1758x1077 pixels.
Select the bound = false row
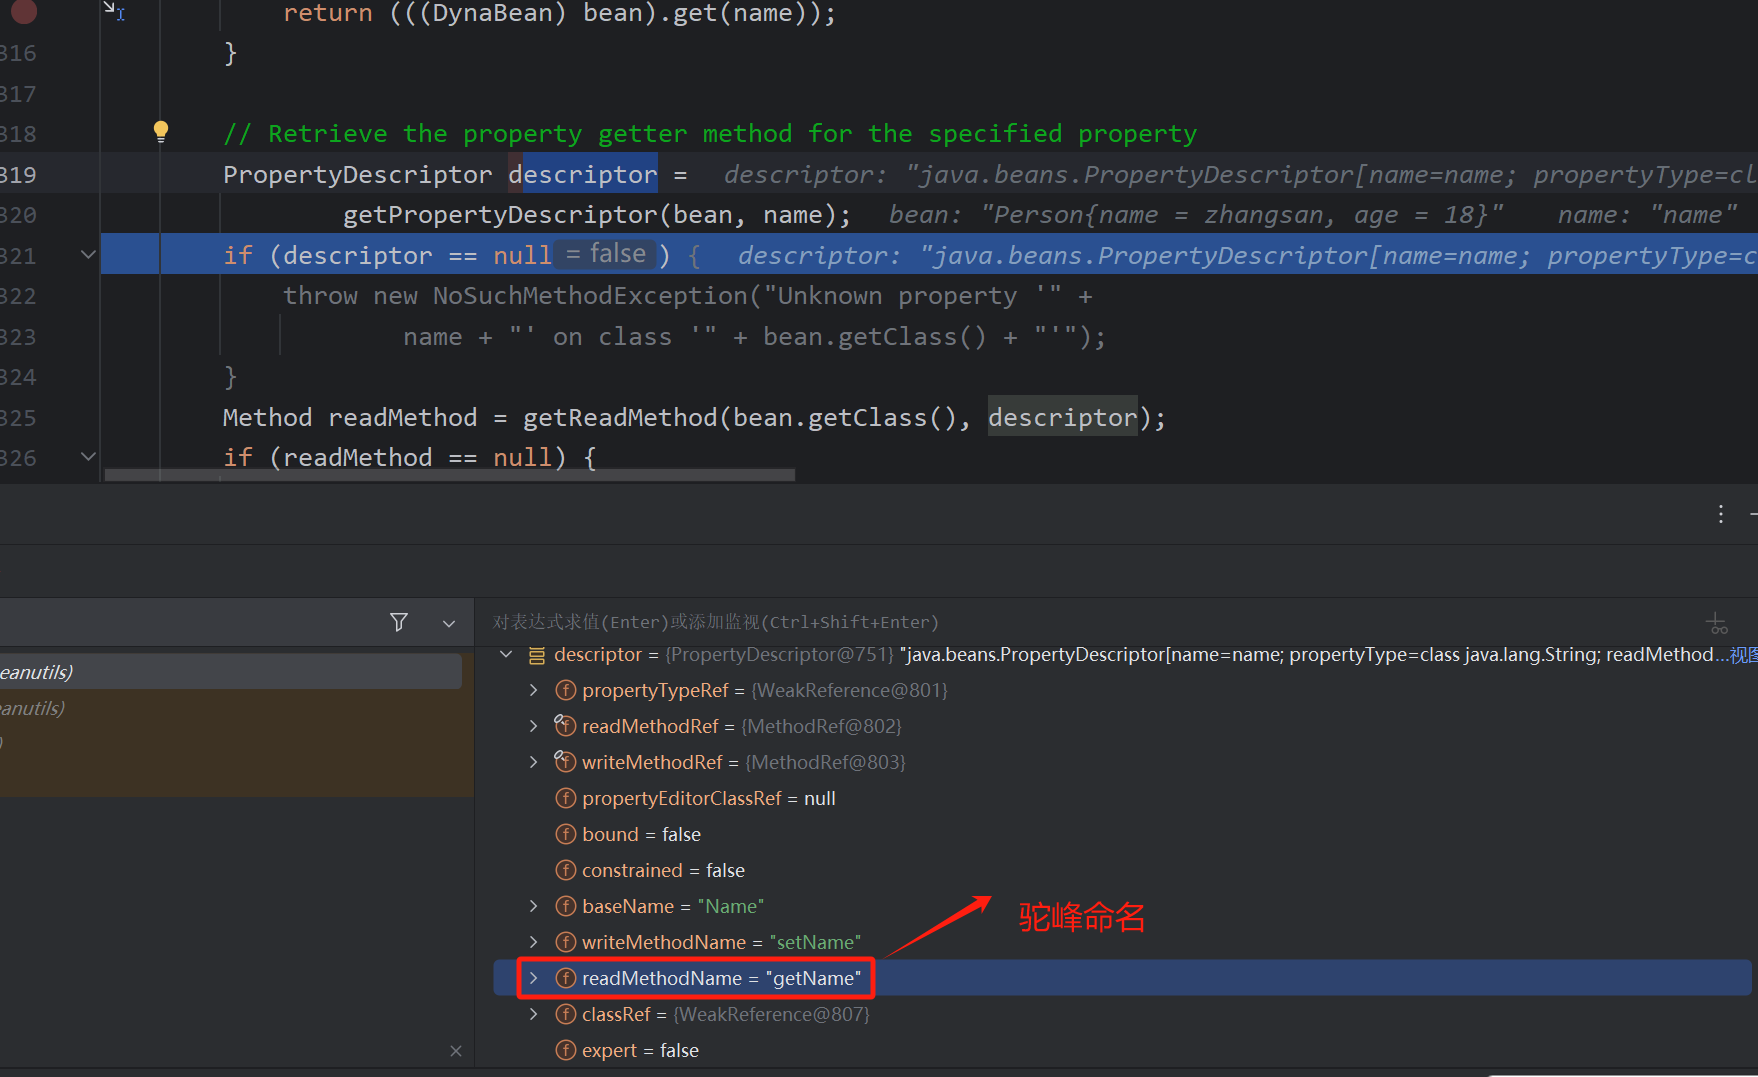click(x=1123, y=834)
